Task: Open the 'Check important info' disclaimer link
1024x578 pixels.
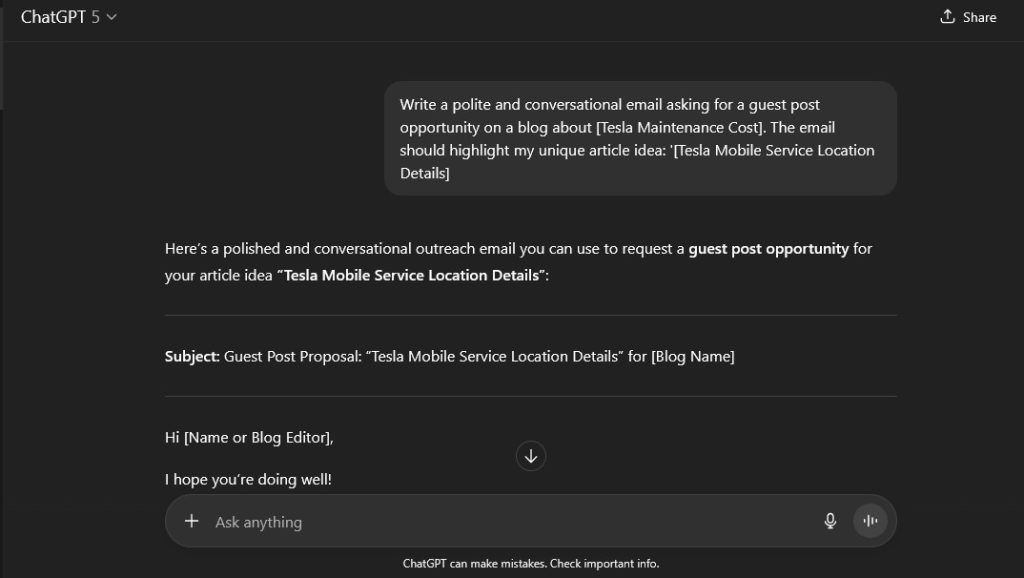Action: pyautogui.click(x=599, y=563)
